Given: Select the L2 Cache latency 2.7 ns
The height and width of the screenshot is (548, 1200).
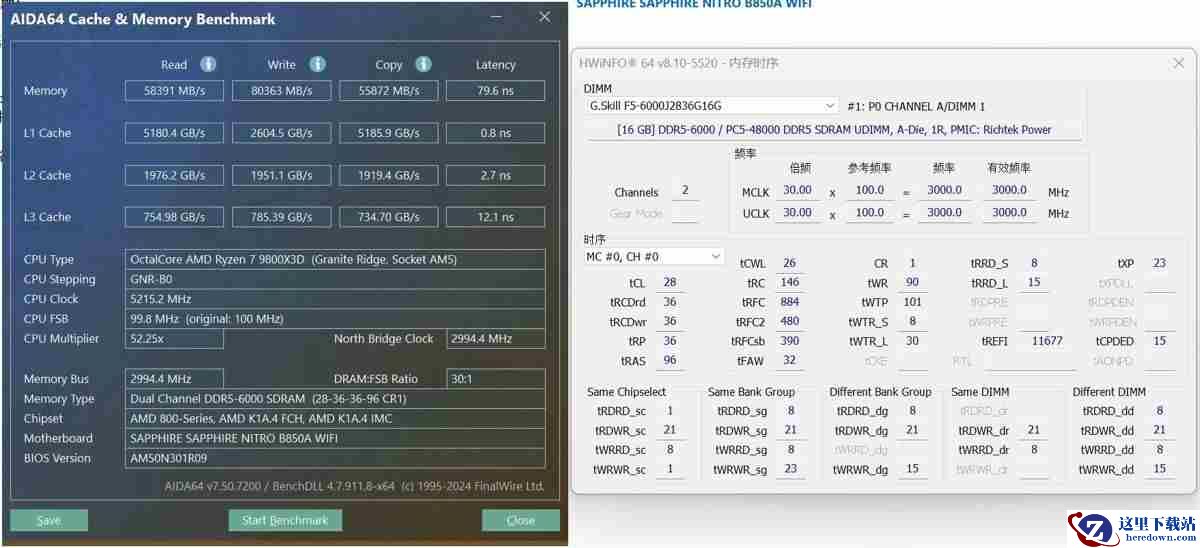Looking at the screenshot, I should pos(495,175).
